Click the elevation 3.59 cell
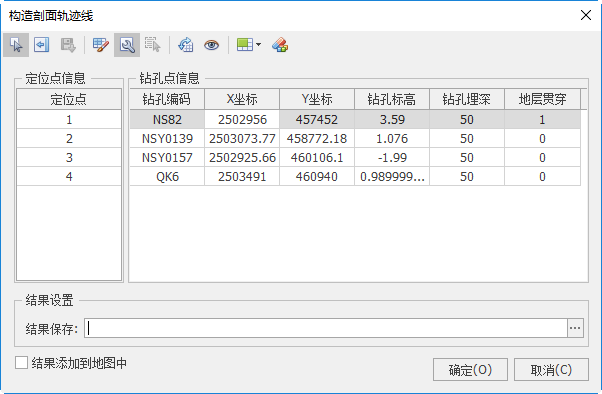Image resolution: width=602 pixels, height=394 pixels. click(x=392, y=119)
